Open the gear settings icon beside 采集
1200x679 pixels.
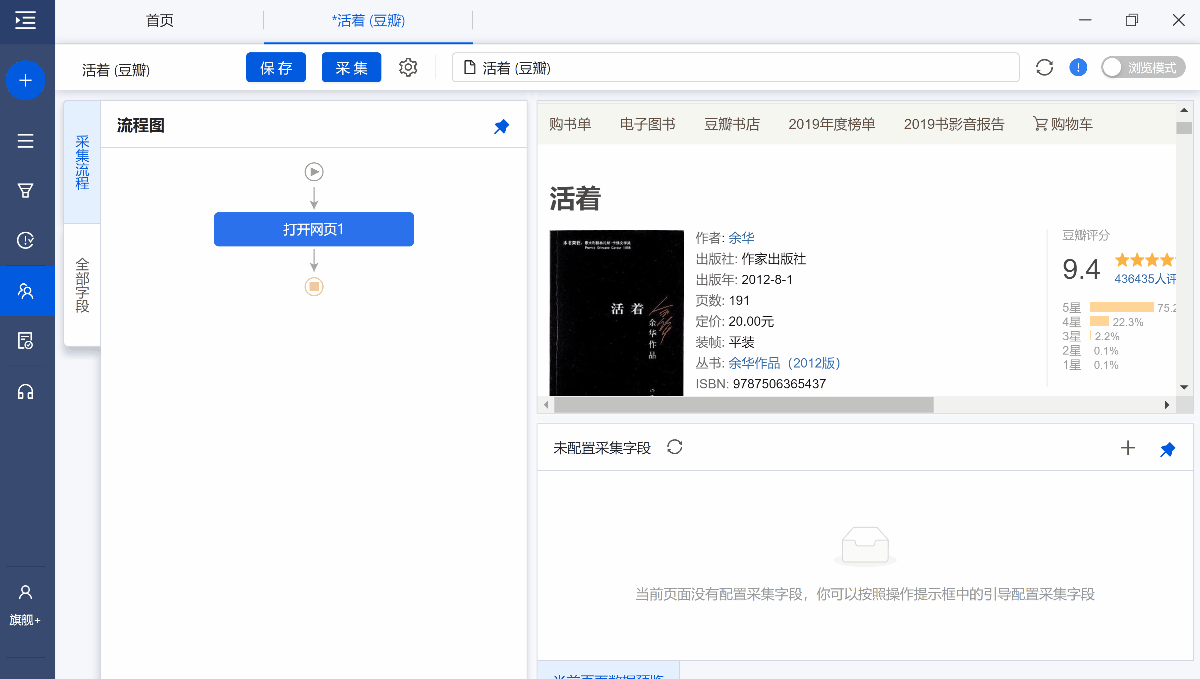(x=408, y=67)
